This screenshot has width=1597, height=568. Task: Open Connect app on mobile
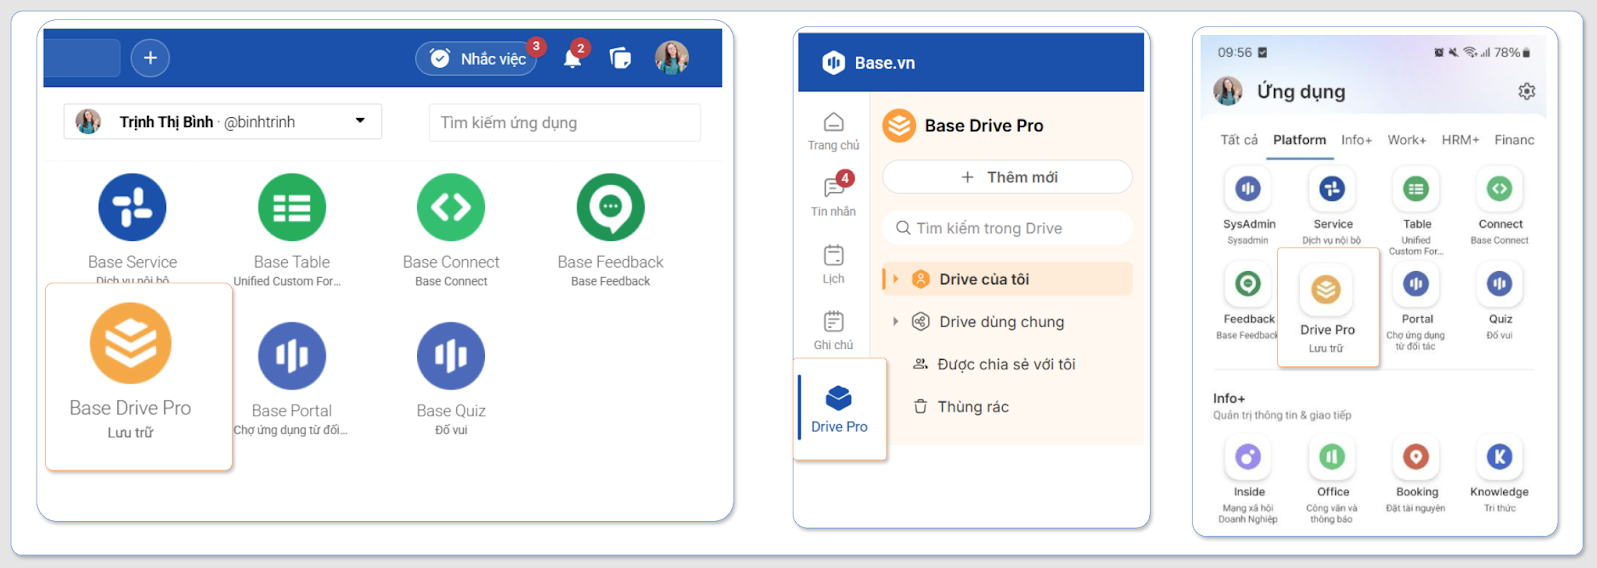coord(1500,189)
